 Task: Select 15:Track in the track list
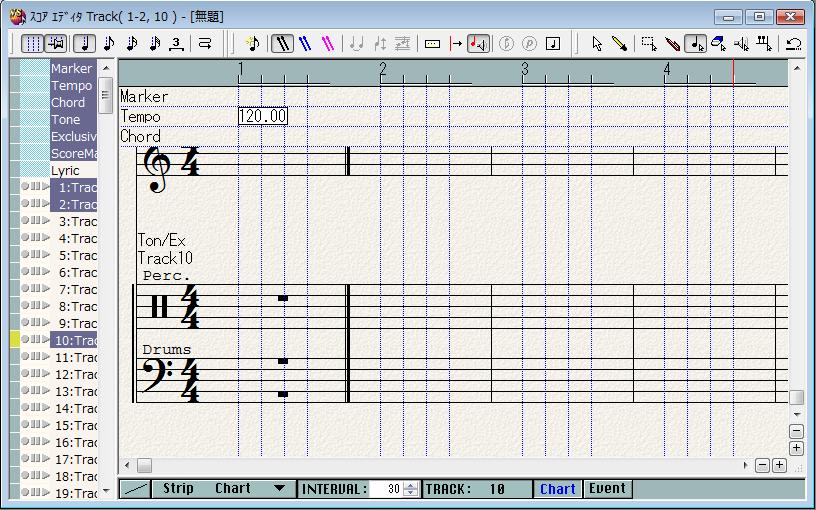pyautogui.click(x=73, y=425)
